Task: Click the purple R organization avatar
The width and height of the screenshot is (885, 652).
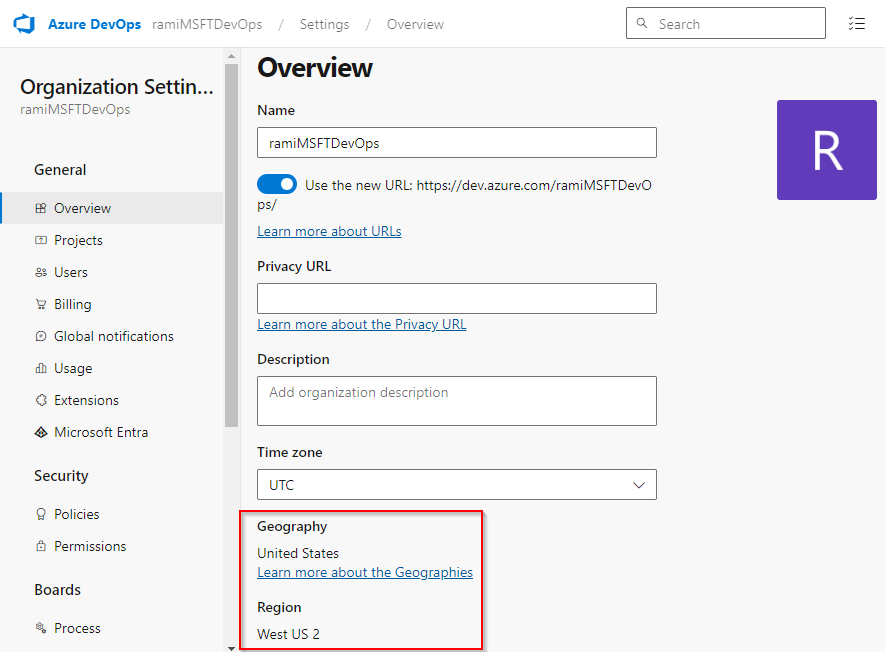Action: (826, 150)
